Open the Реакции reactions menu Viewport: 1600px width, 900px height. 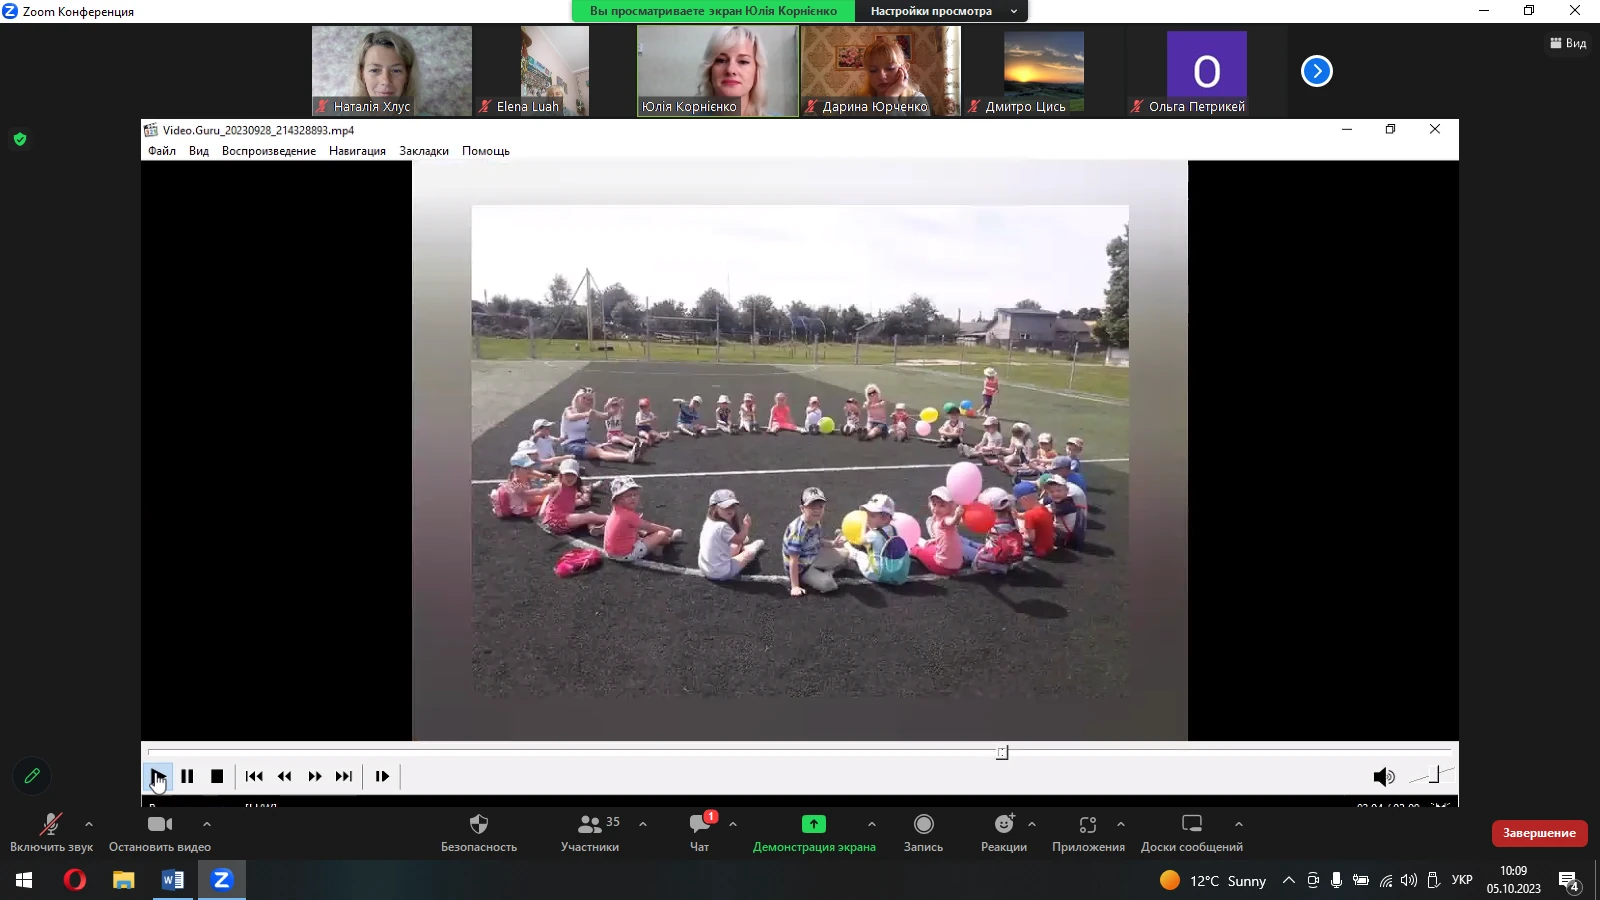coord(1004,833)
